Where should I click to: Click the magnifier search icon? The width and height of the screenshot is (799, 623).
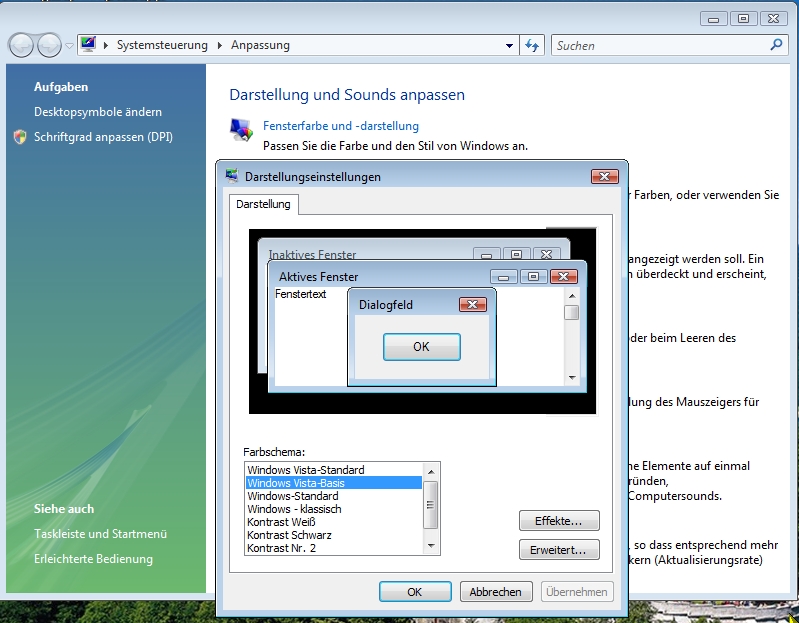click(x=776, y=45)
